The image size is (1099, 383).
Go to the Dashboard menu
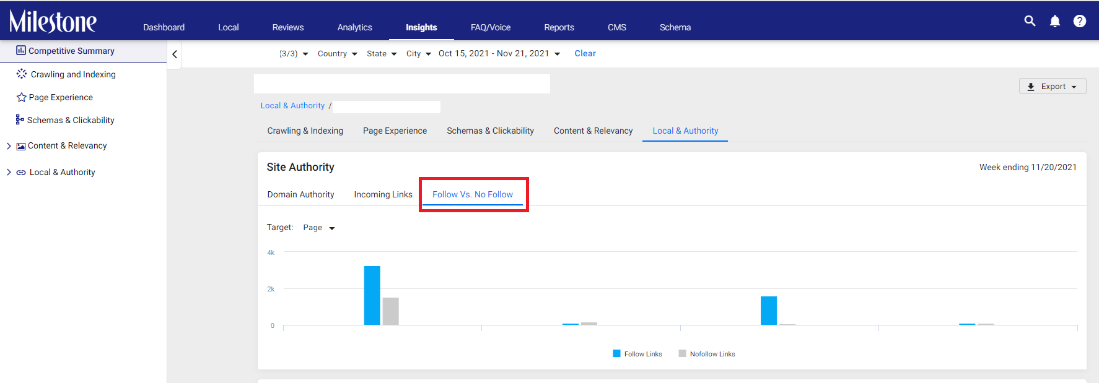(x=164, y=27)
